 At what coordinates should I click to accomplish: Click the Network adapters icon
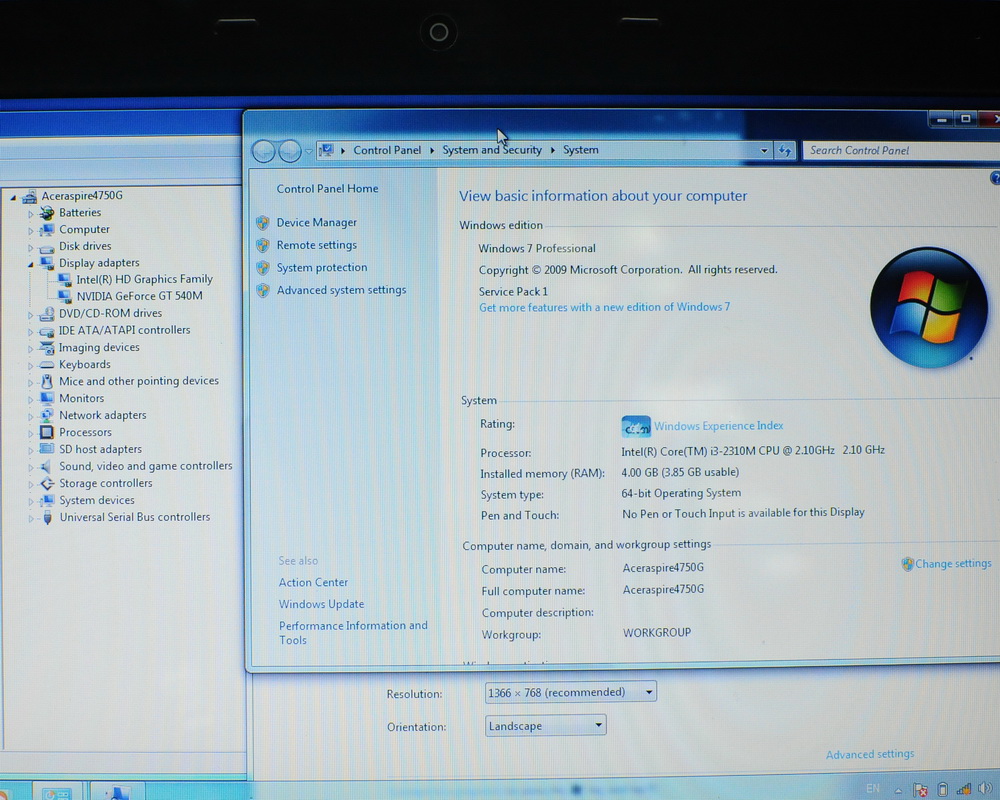[x=47, y=415]
